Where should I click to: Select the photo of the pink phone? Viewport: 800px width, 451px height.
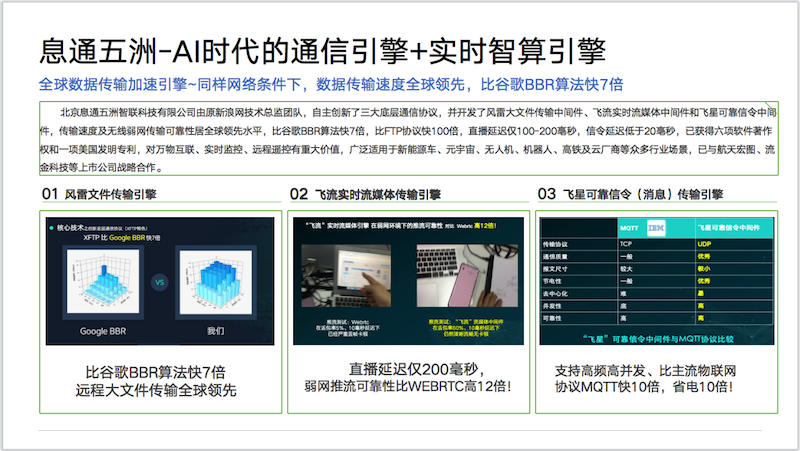point(467,275)
